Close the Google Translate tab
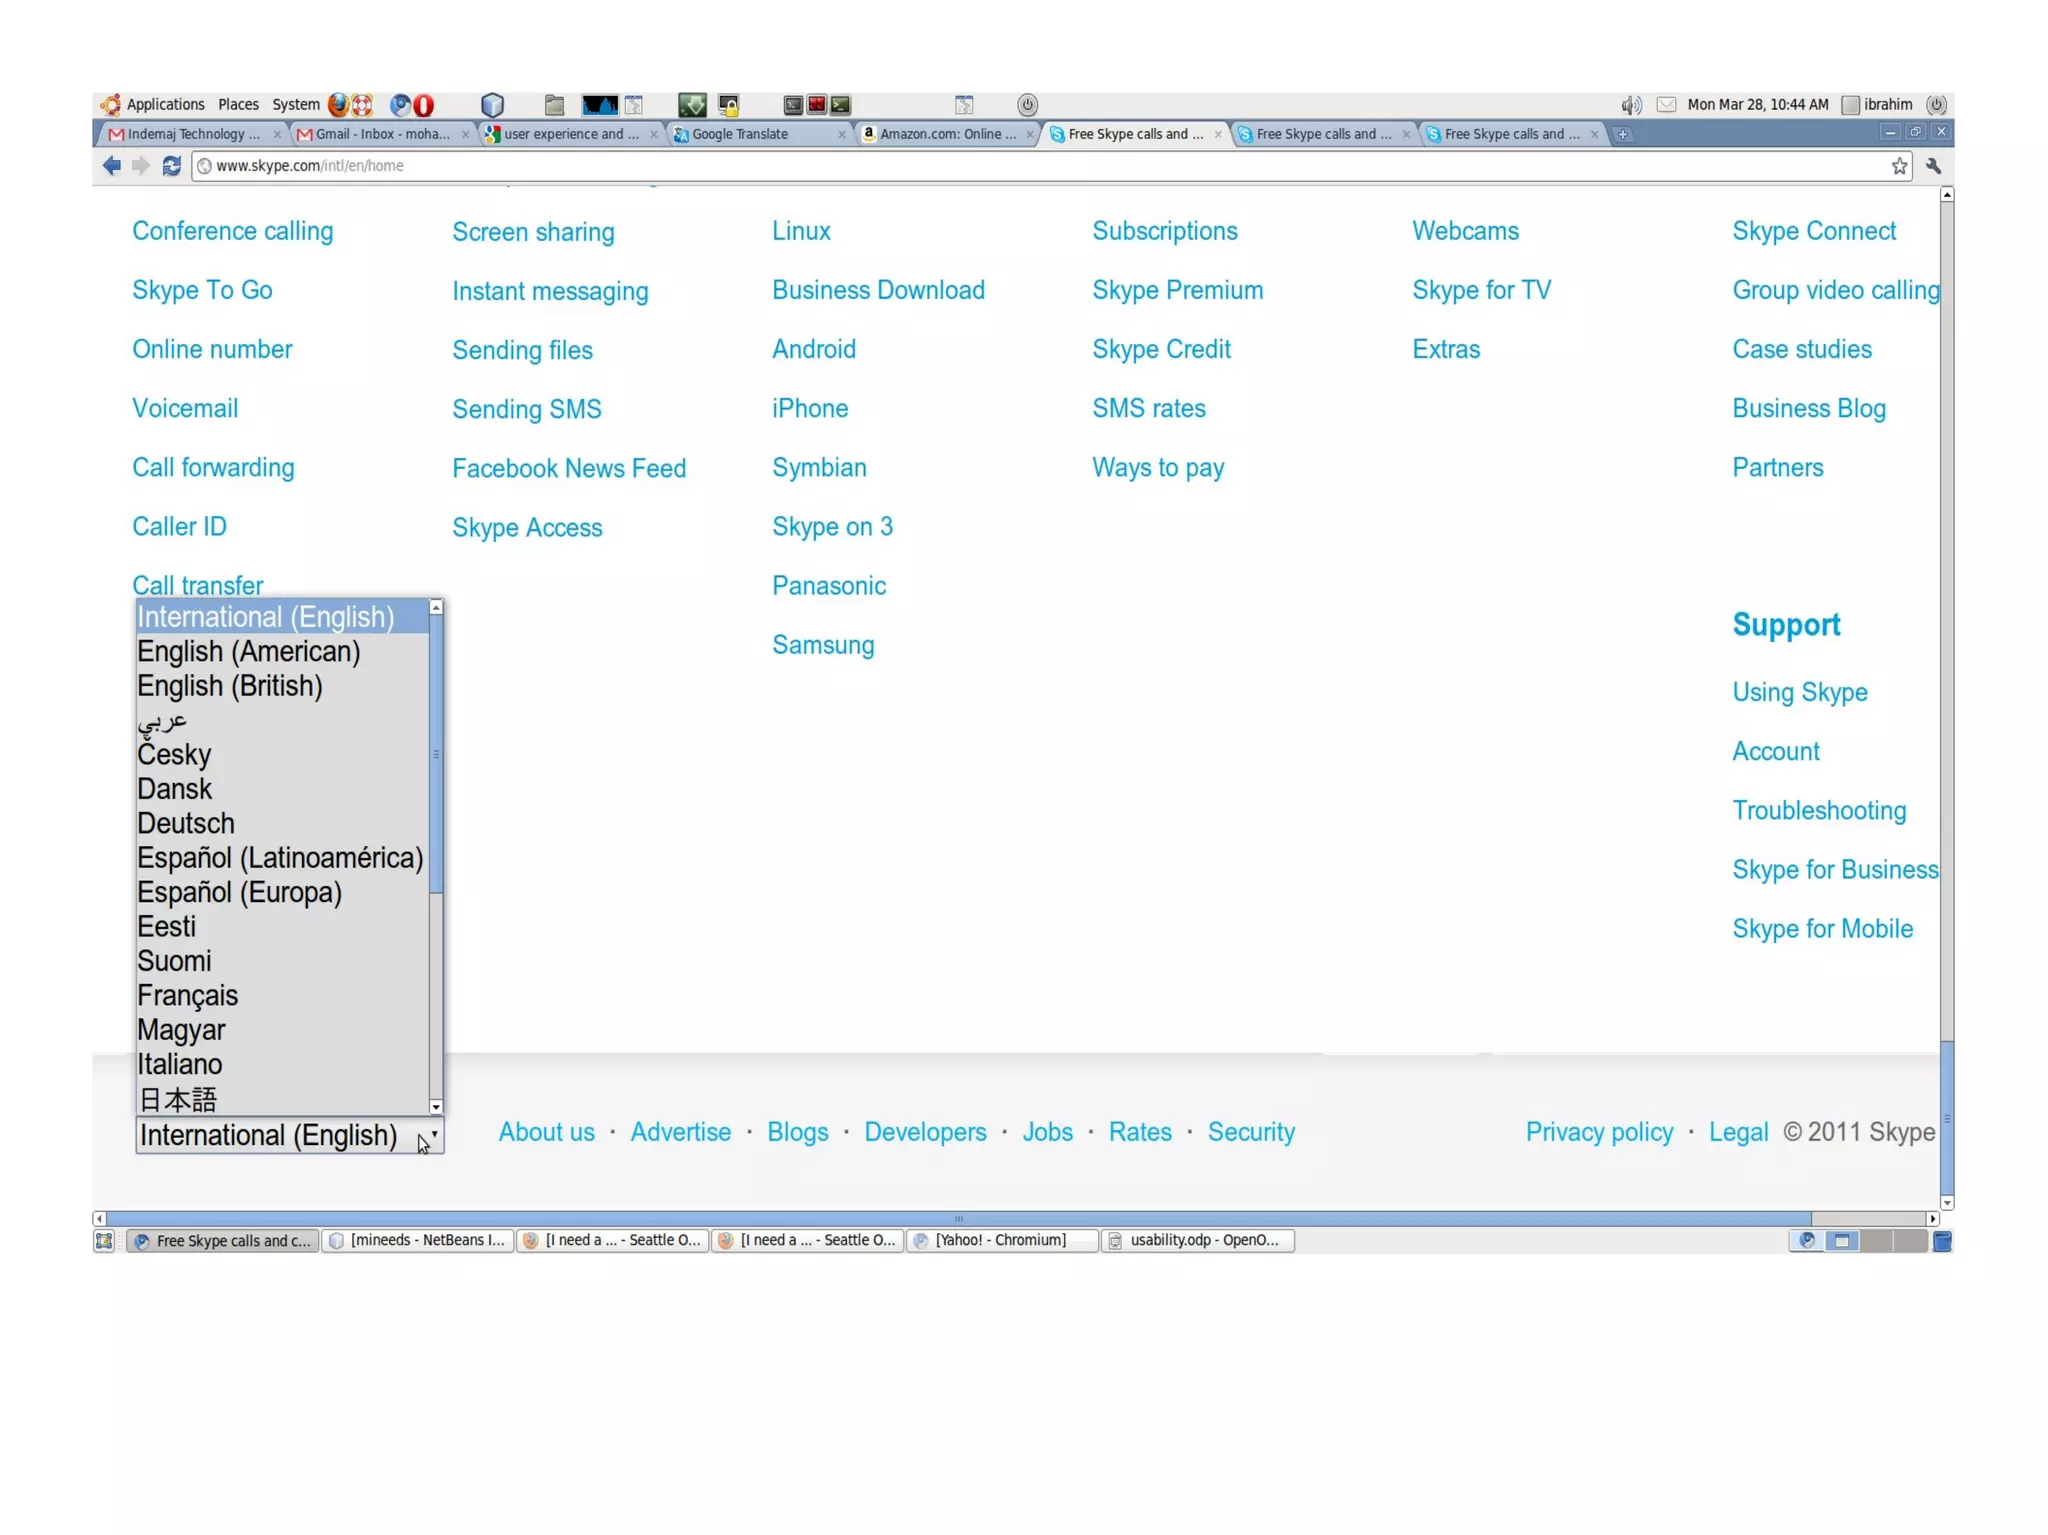Viewport: 2048px width, 1535px height. click(841, 134)
